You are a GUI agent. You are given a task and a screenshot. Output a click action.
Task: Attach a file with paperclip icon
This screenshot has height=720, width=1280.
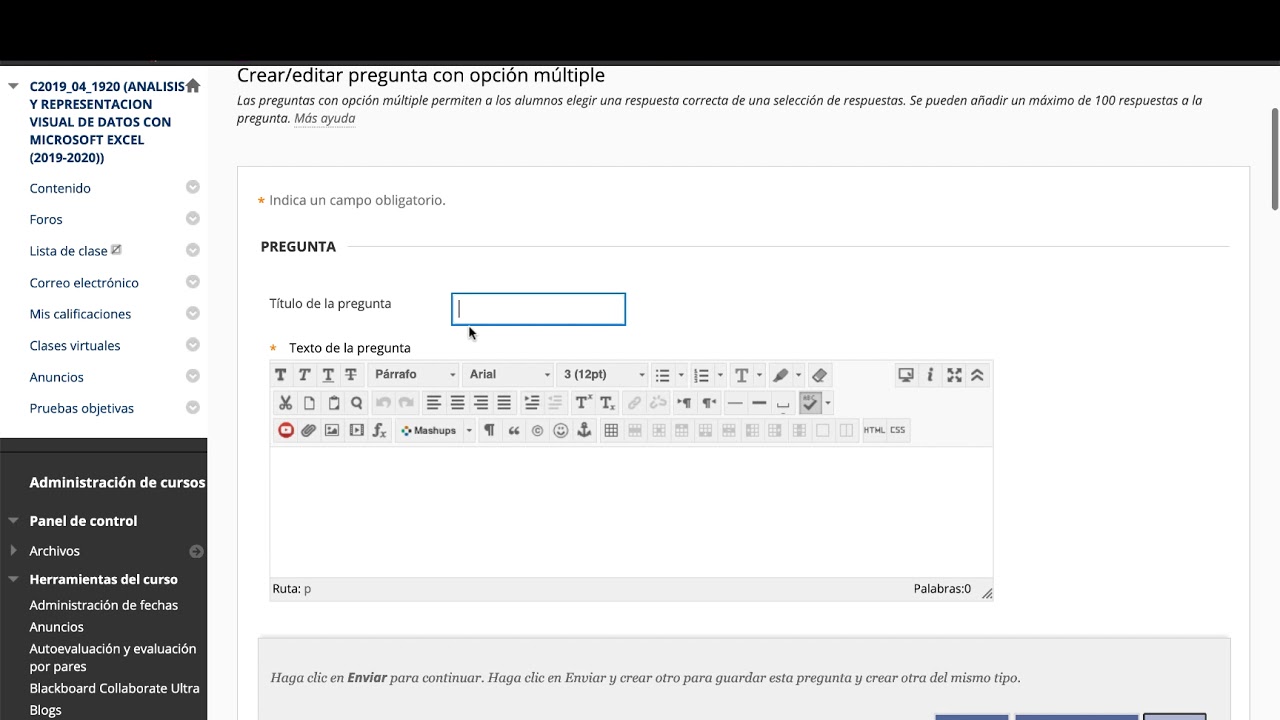(x=309, y=430)
